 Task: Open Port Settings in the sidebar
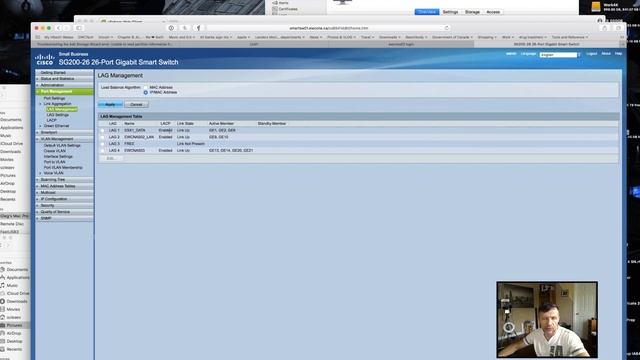[x=54, y=98]
